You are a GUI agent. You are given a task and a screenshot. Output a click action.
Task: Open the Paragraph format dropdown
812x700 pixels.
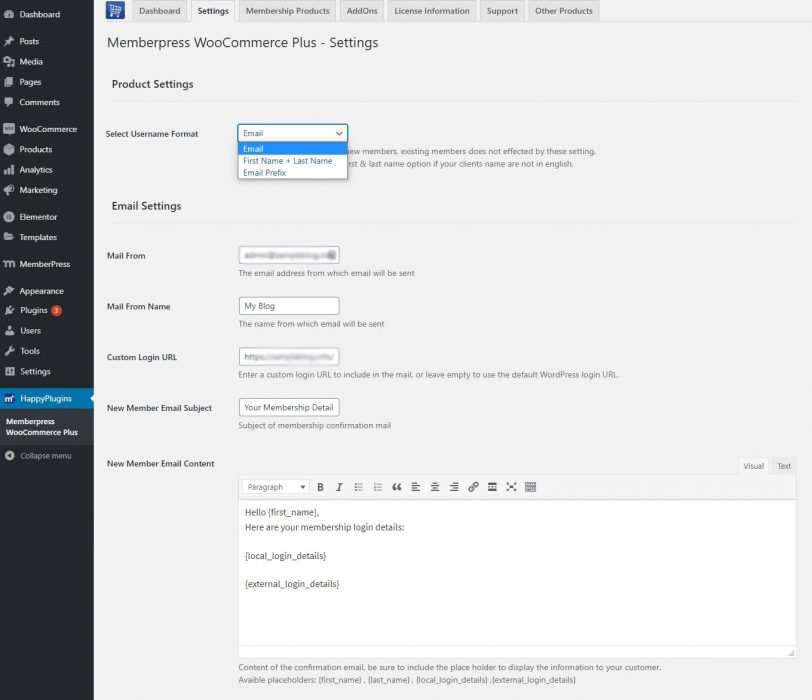point(276,487)
